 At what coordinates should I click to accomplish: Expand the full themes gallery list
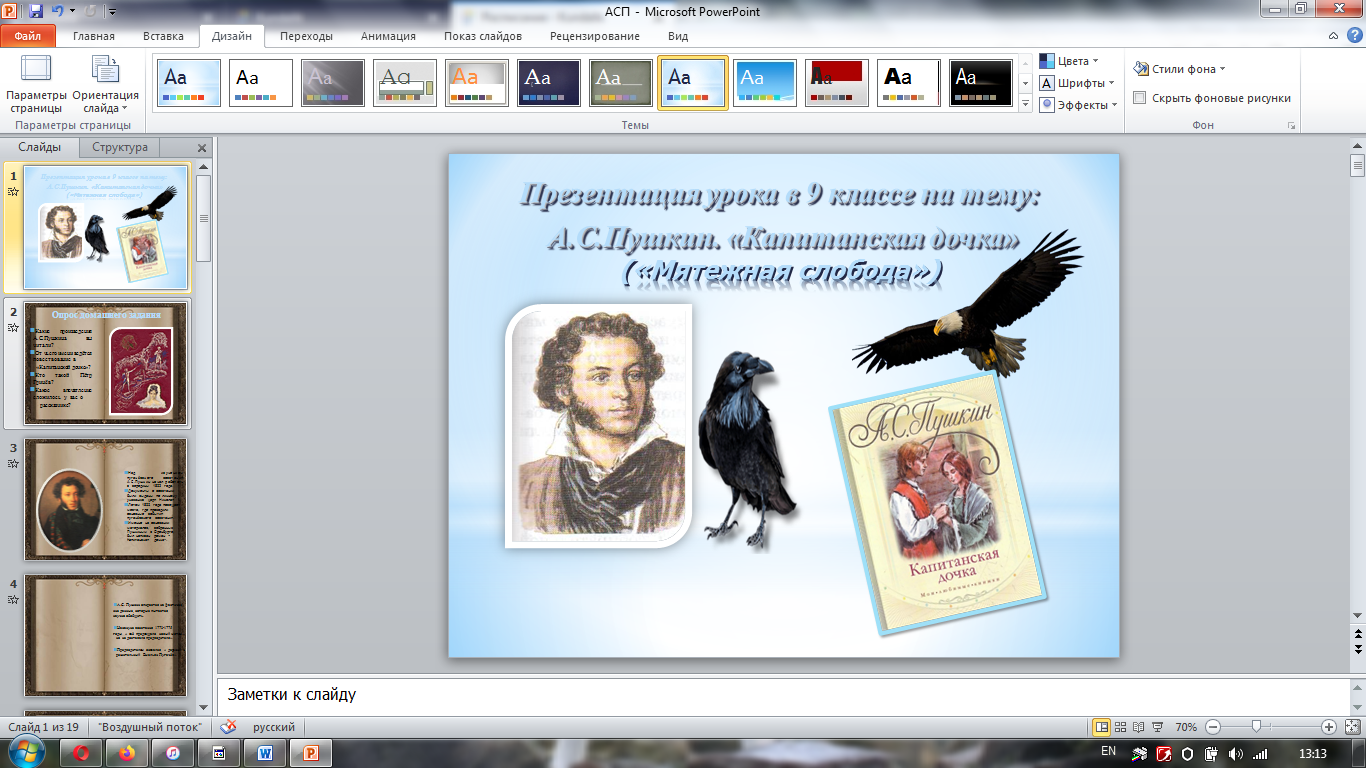(1025, 103)
